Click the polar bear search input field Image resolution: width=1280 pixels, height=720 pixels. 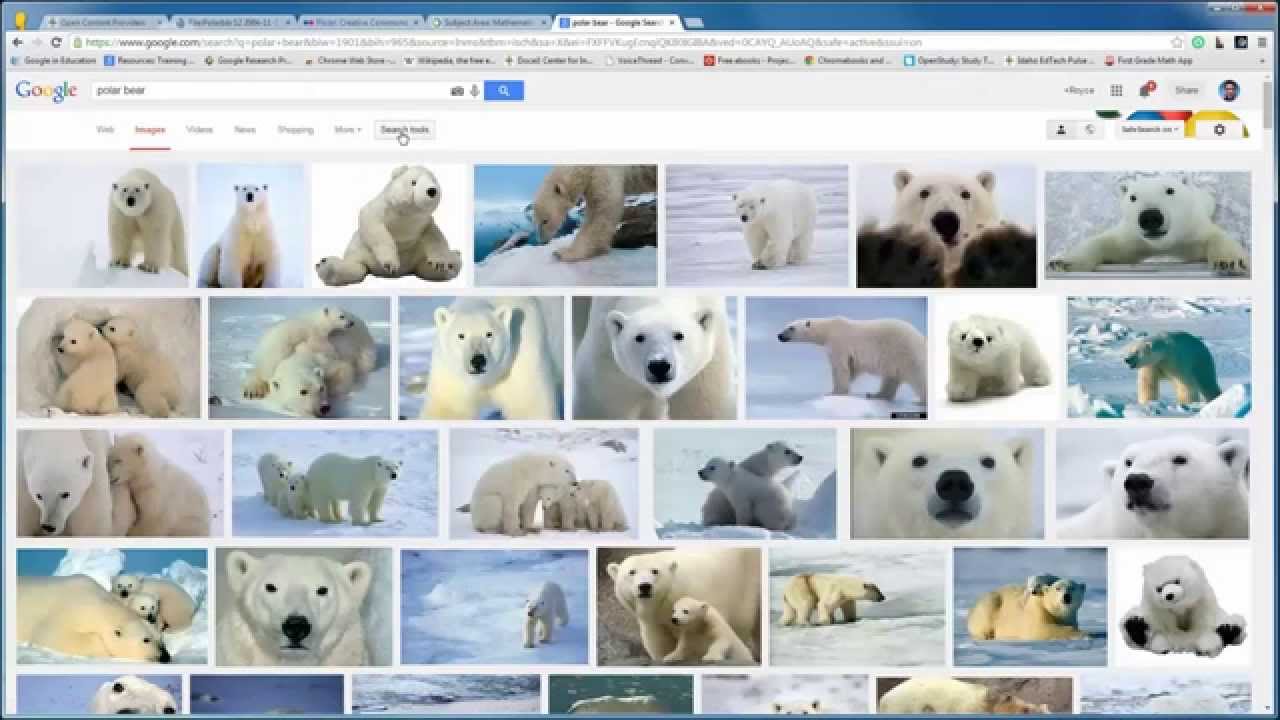pos(270,91)
